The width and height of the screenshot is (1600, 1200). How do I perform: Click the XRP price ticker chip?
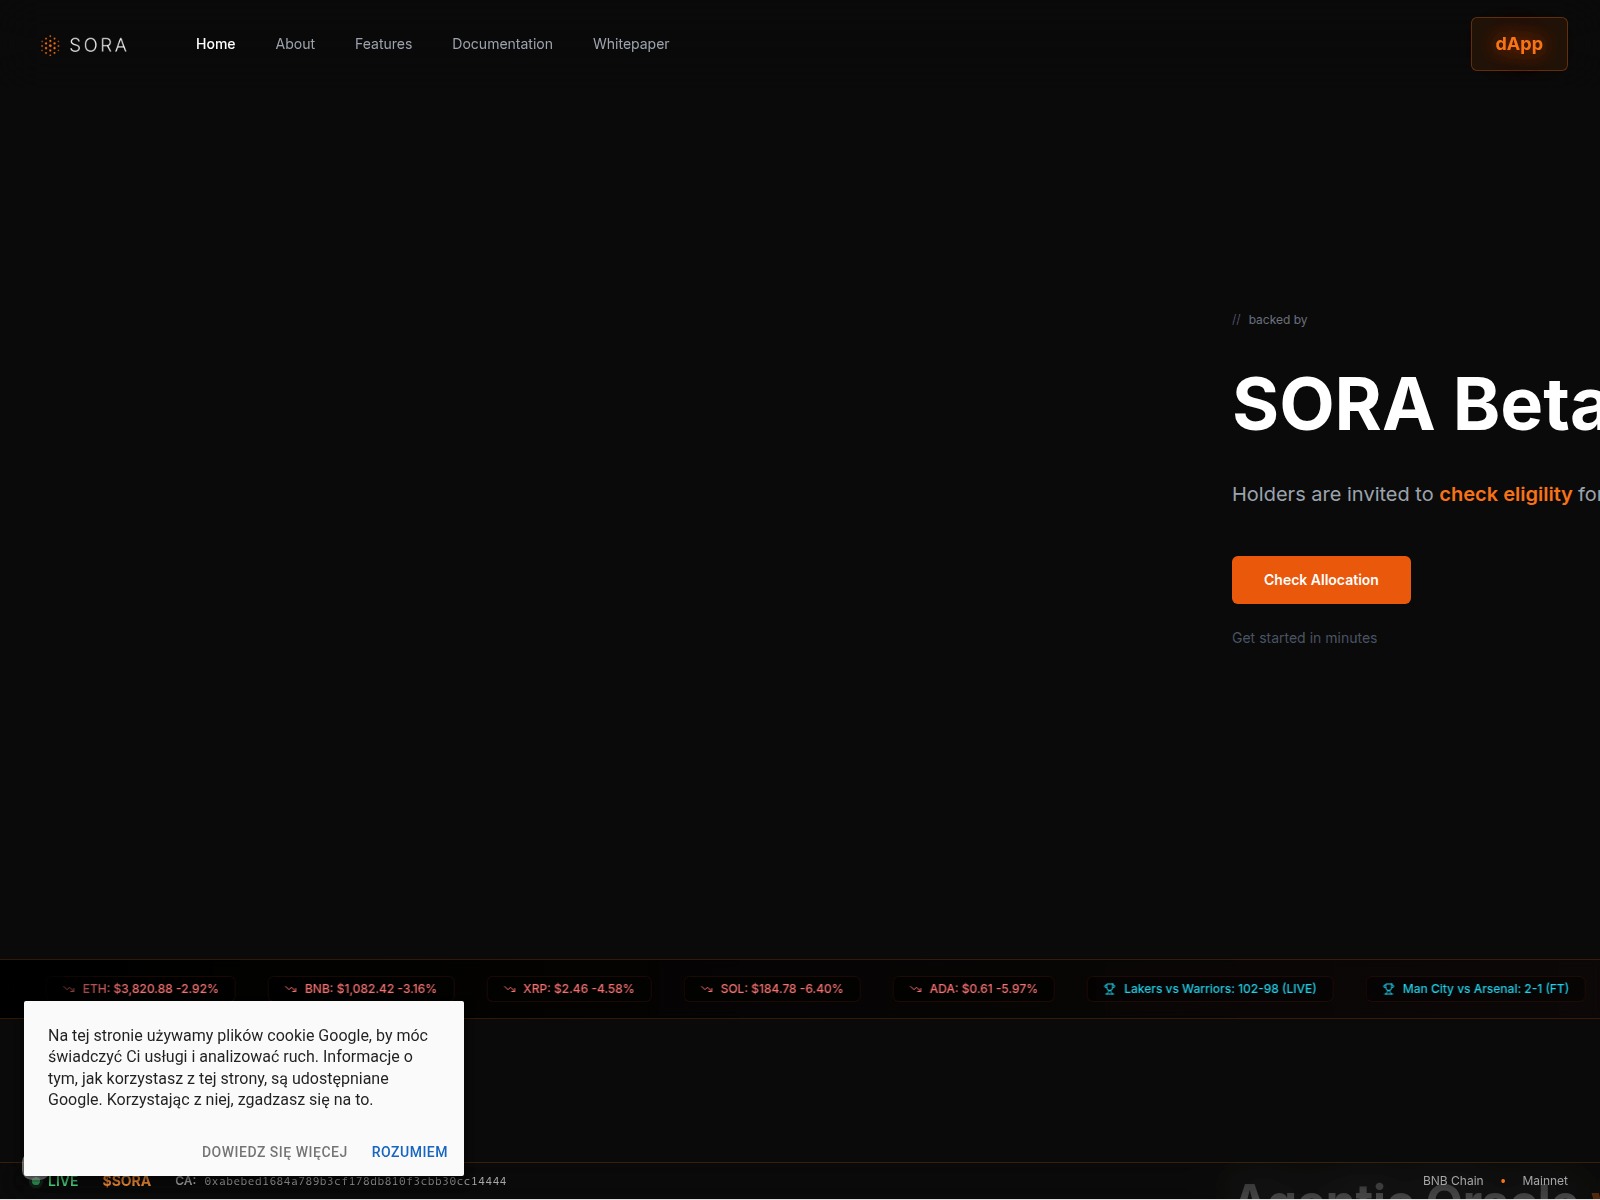click(x=569, y=989)
